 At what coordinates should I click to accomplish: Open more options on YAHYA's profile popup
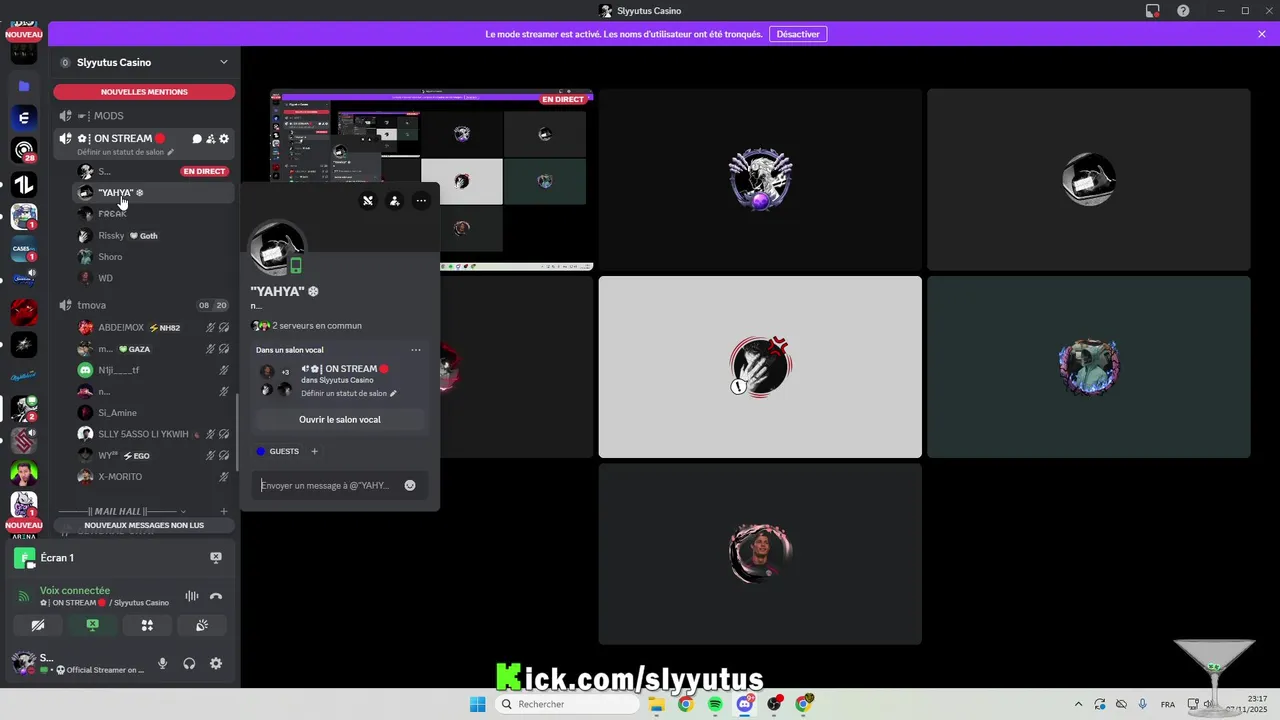[421, 201]
